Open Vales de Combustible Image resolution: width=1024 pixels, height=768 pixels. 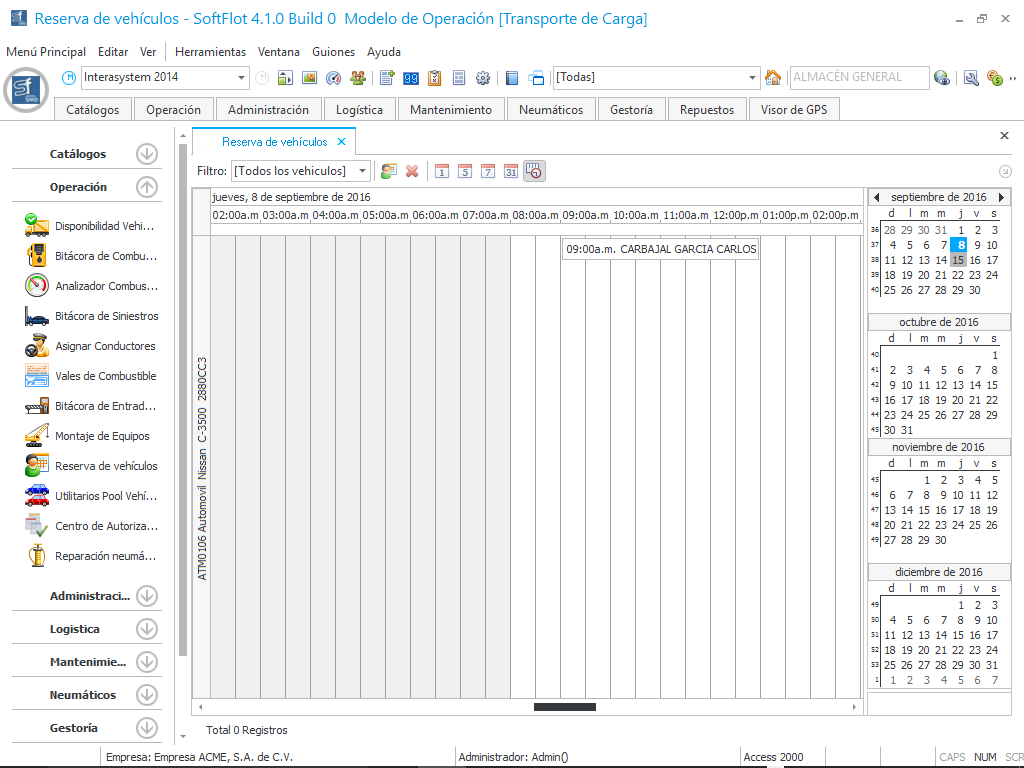coord(37,376)
